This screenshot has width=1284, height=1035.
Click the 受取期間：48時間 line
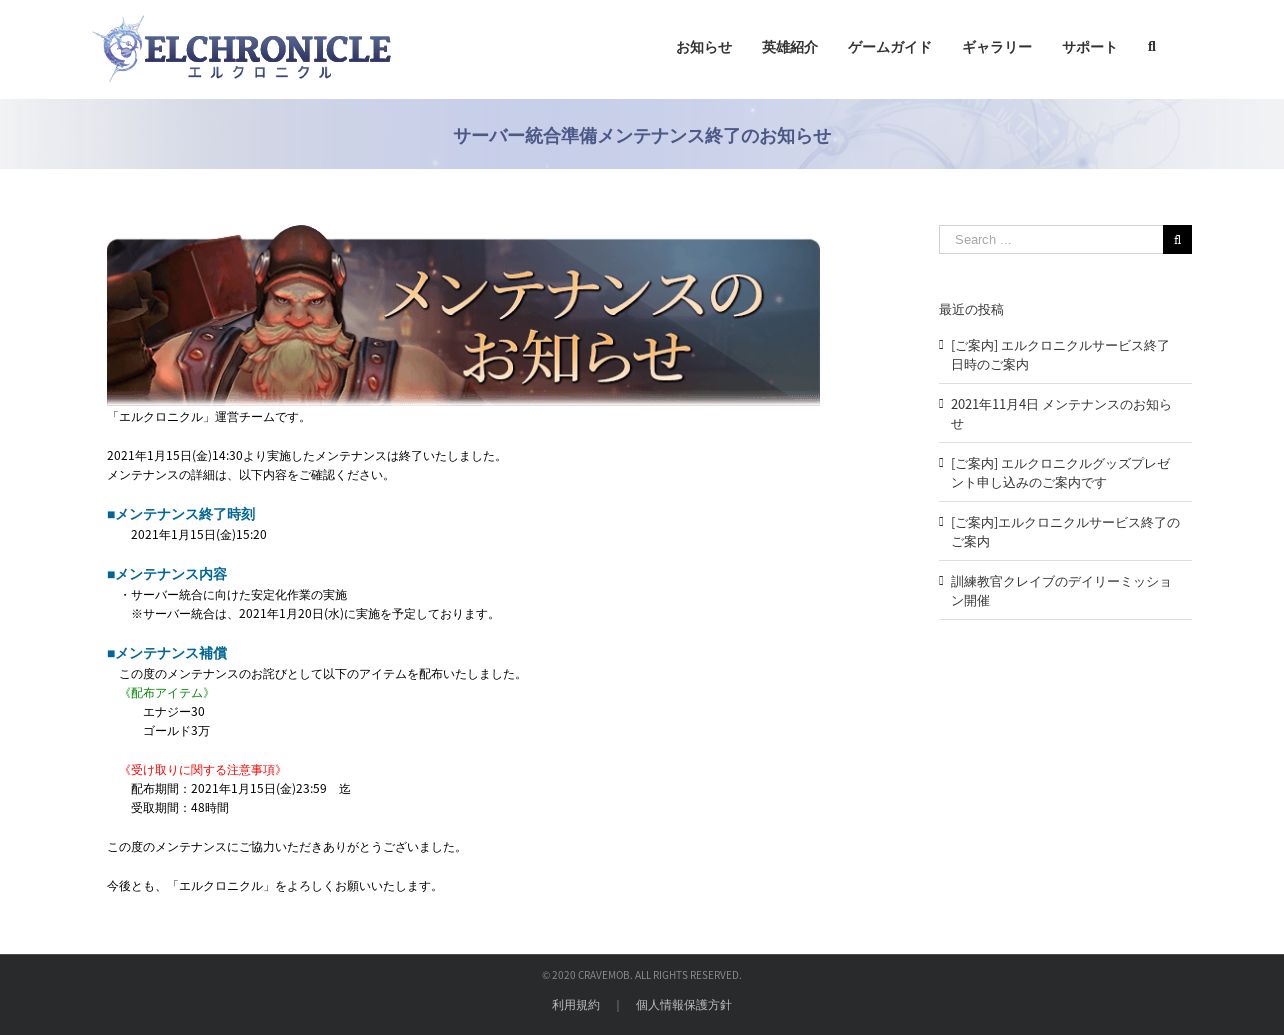tap(180, 808)
